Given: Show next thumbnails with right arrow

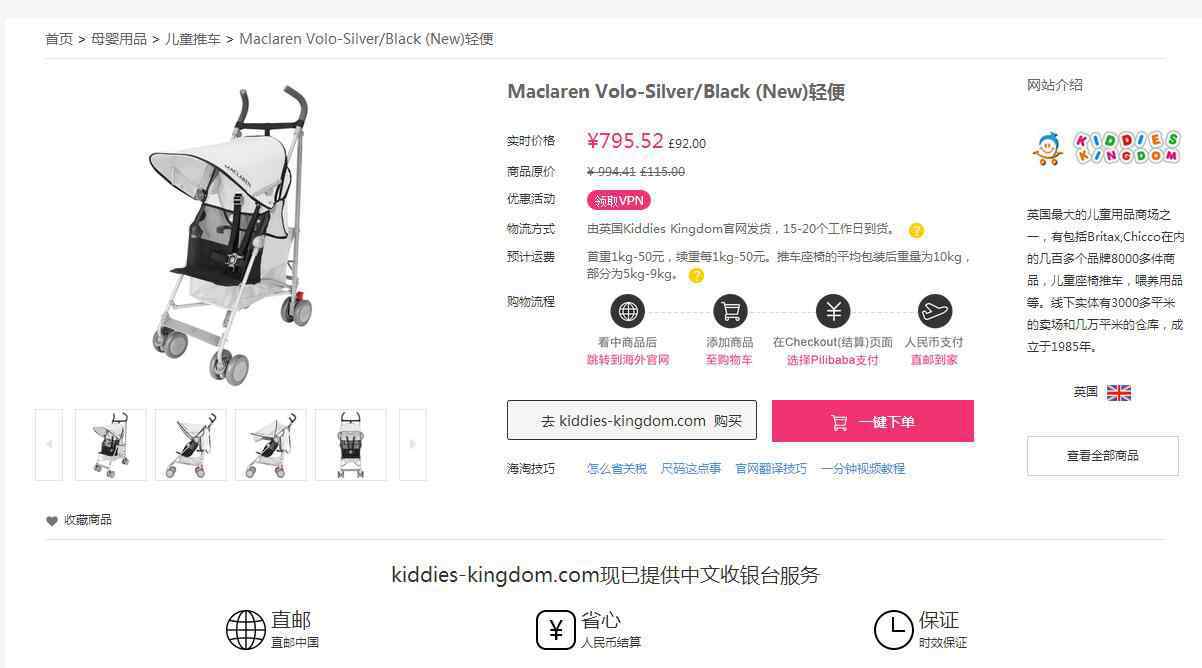Looking at the screenshot, I should (413, 444).
